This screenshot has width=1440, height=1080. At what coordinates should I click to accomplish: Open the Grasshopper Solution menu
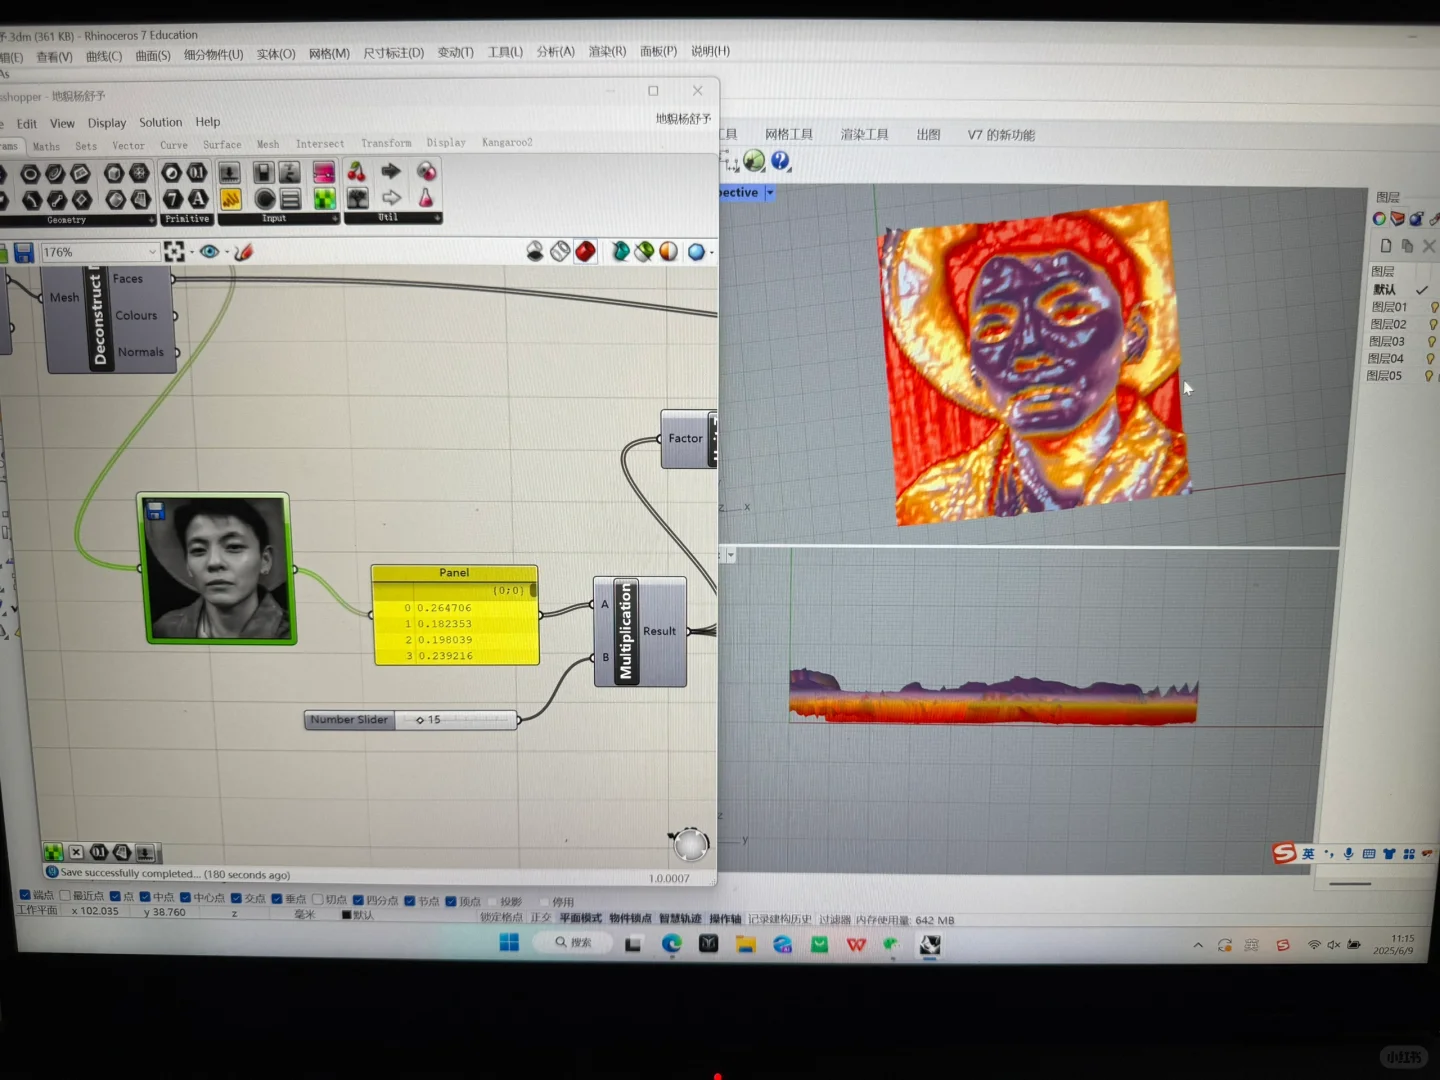[160, 122]
